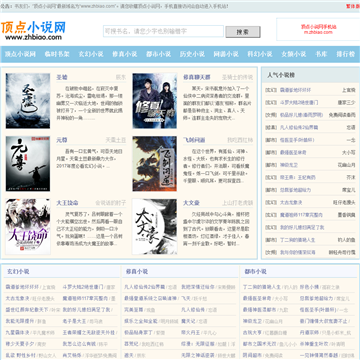
Task: Click the 修真聊天群 title link
Action: (197, 77)
